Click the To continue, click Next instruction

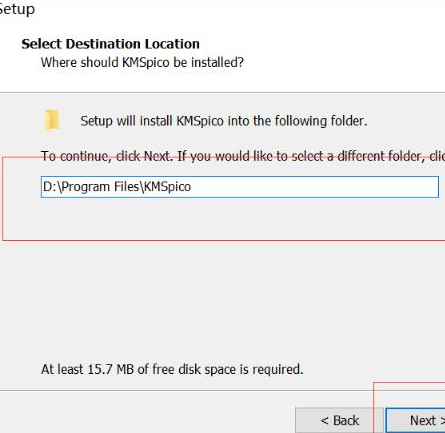pos(107,156)
